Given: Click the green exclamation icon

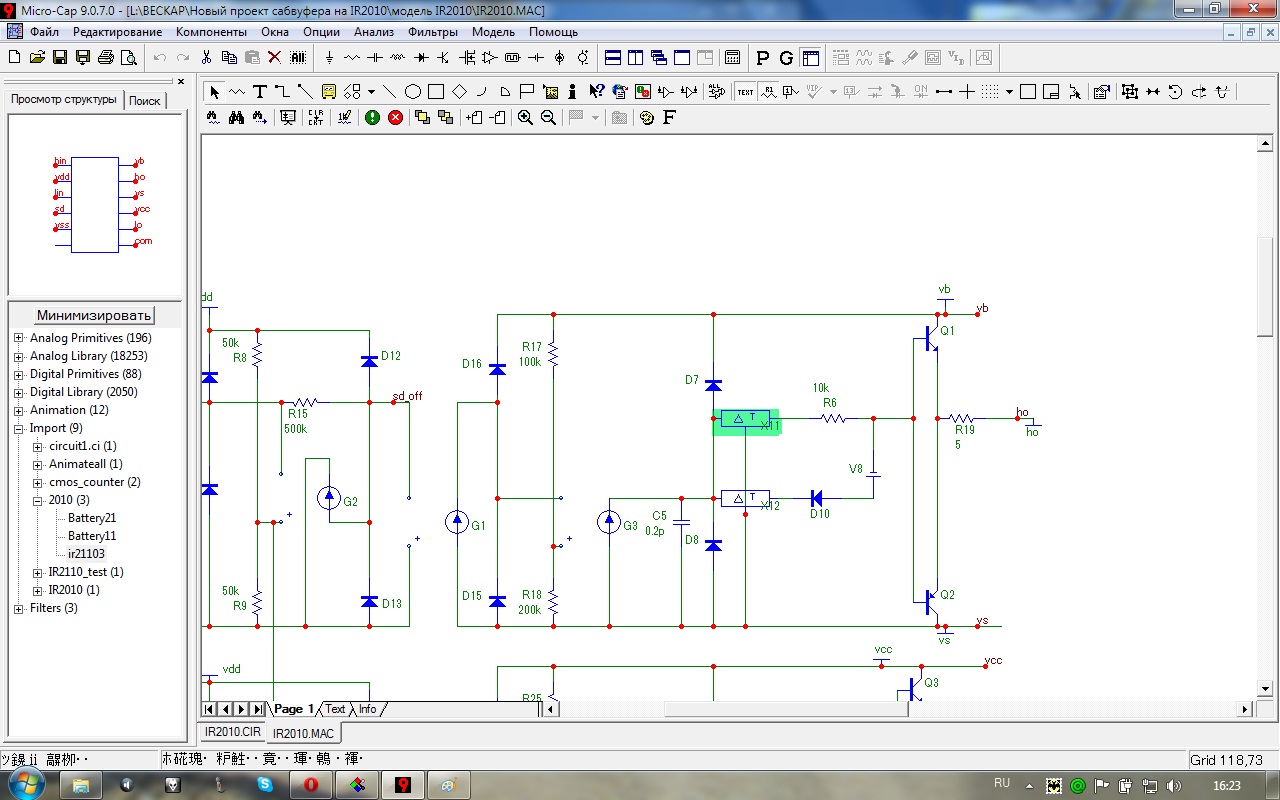Looking at the screenshot, I should point(373,117).
